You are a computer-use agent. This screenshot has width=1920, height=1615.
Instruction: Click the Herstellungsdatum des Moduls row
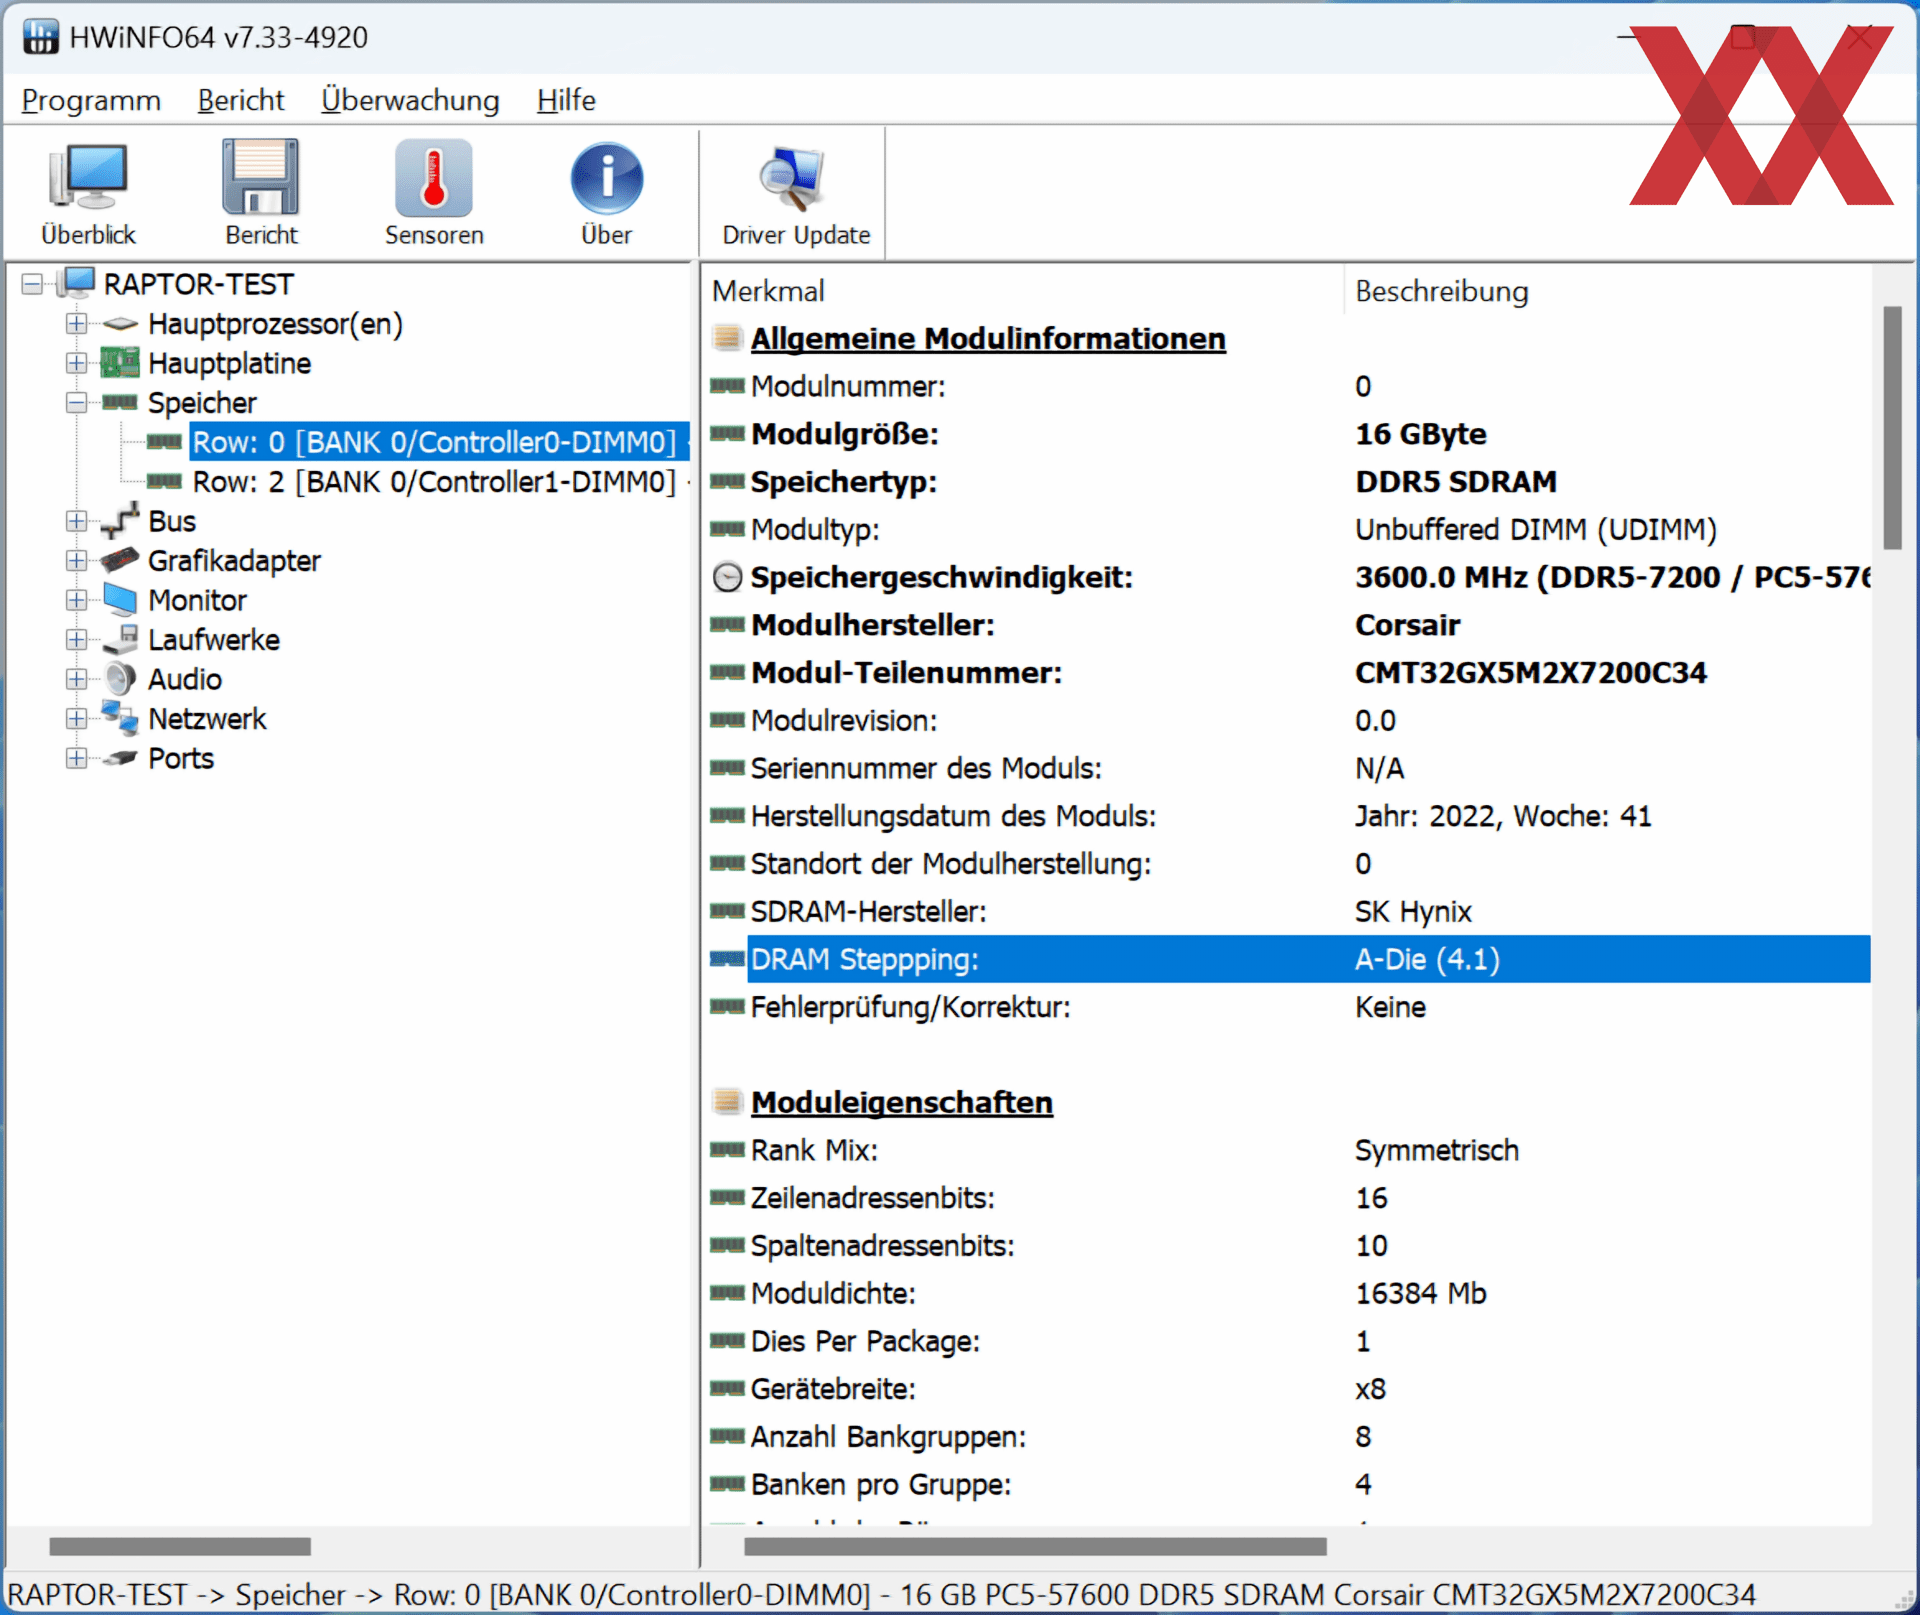[1290, 816]
